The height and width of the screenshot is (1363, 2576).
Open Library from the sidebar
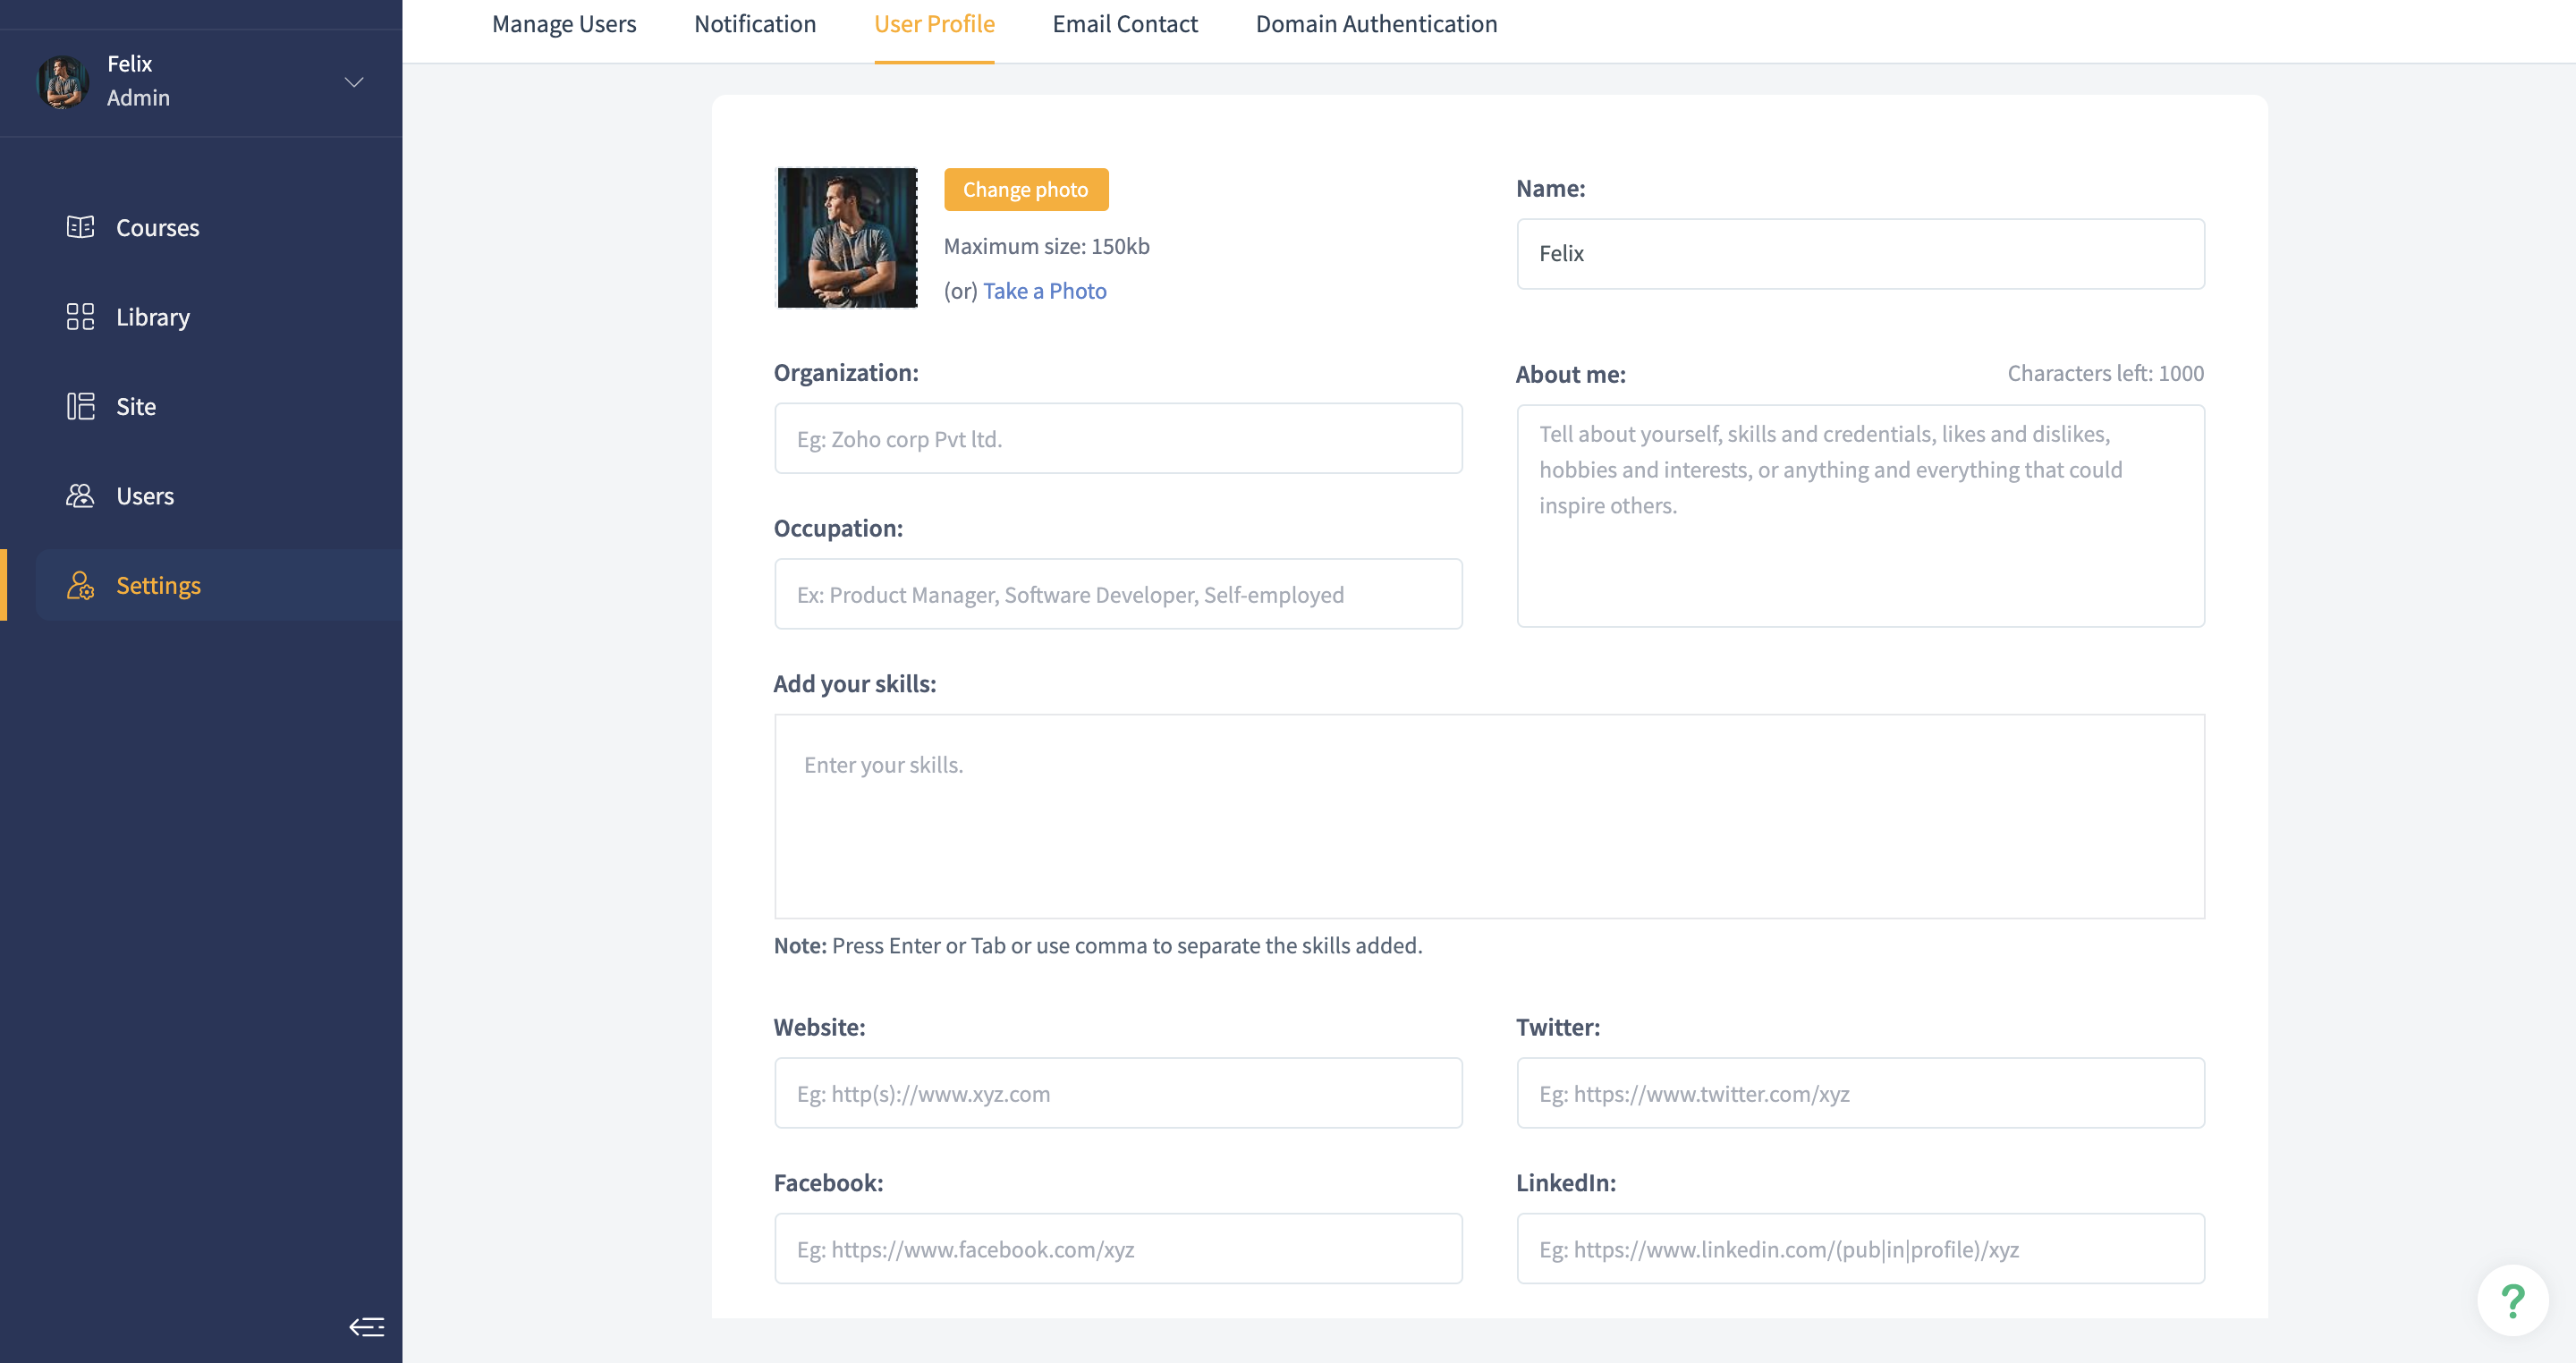point(153,317)
